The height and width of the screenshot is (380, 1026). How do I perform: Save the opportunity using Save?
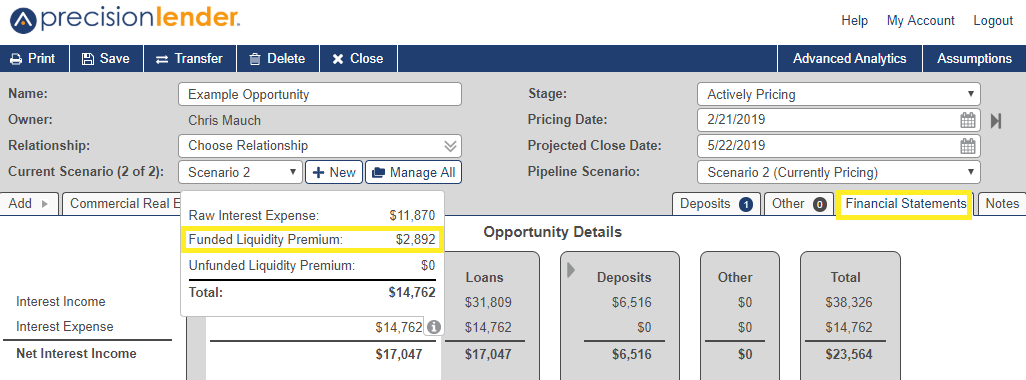(106, 58)
